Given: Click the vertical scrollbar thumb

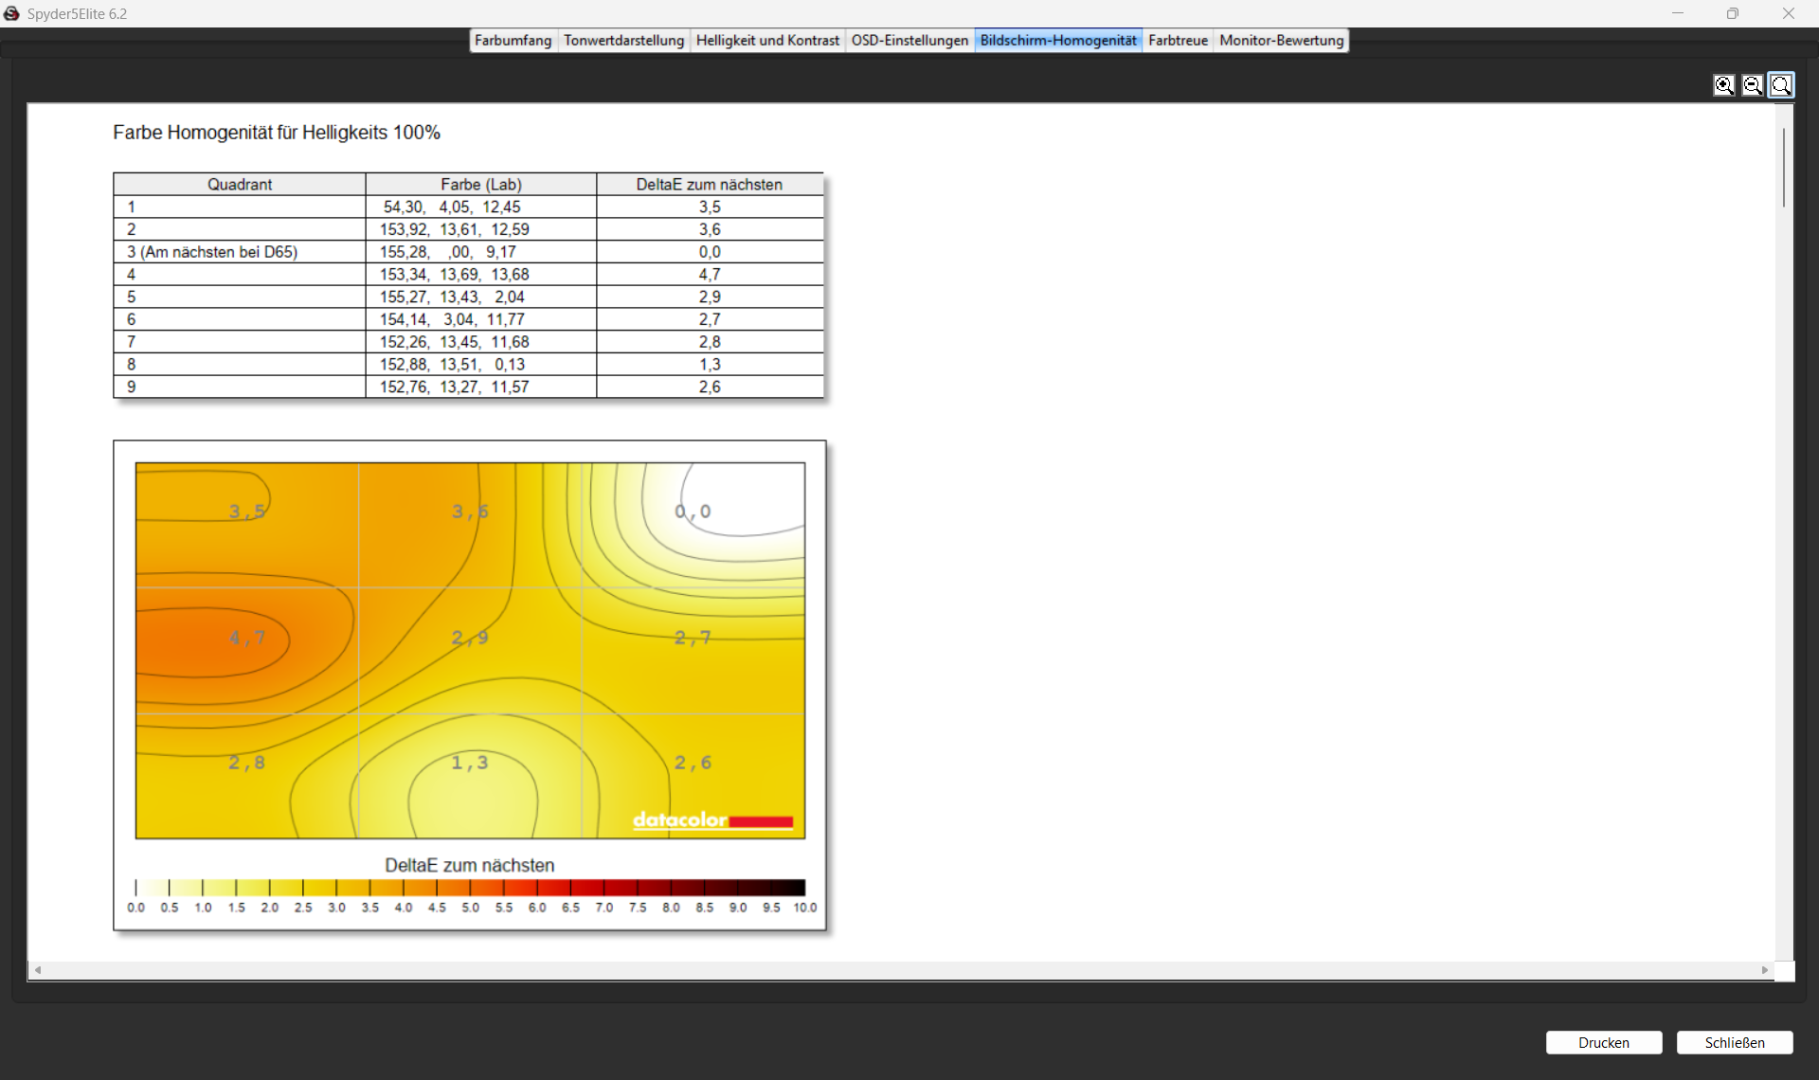Looking at the screenshot, I should [x=1783, y=167].
